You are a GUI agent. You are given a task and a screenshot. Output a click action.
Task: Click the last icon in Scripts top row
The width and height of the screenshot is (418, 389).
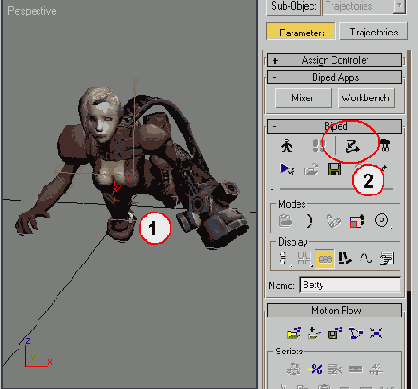coord(376,369)
